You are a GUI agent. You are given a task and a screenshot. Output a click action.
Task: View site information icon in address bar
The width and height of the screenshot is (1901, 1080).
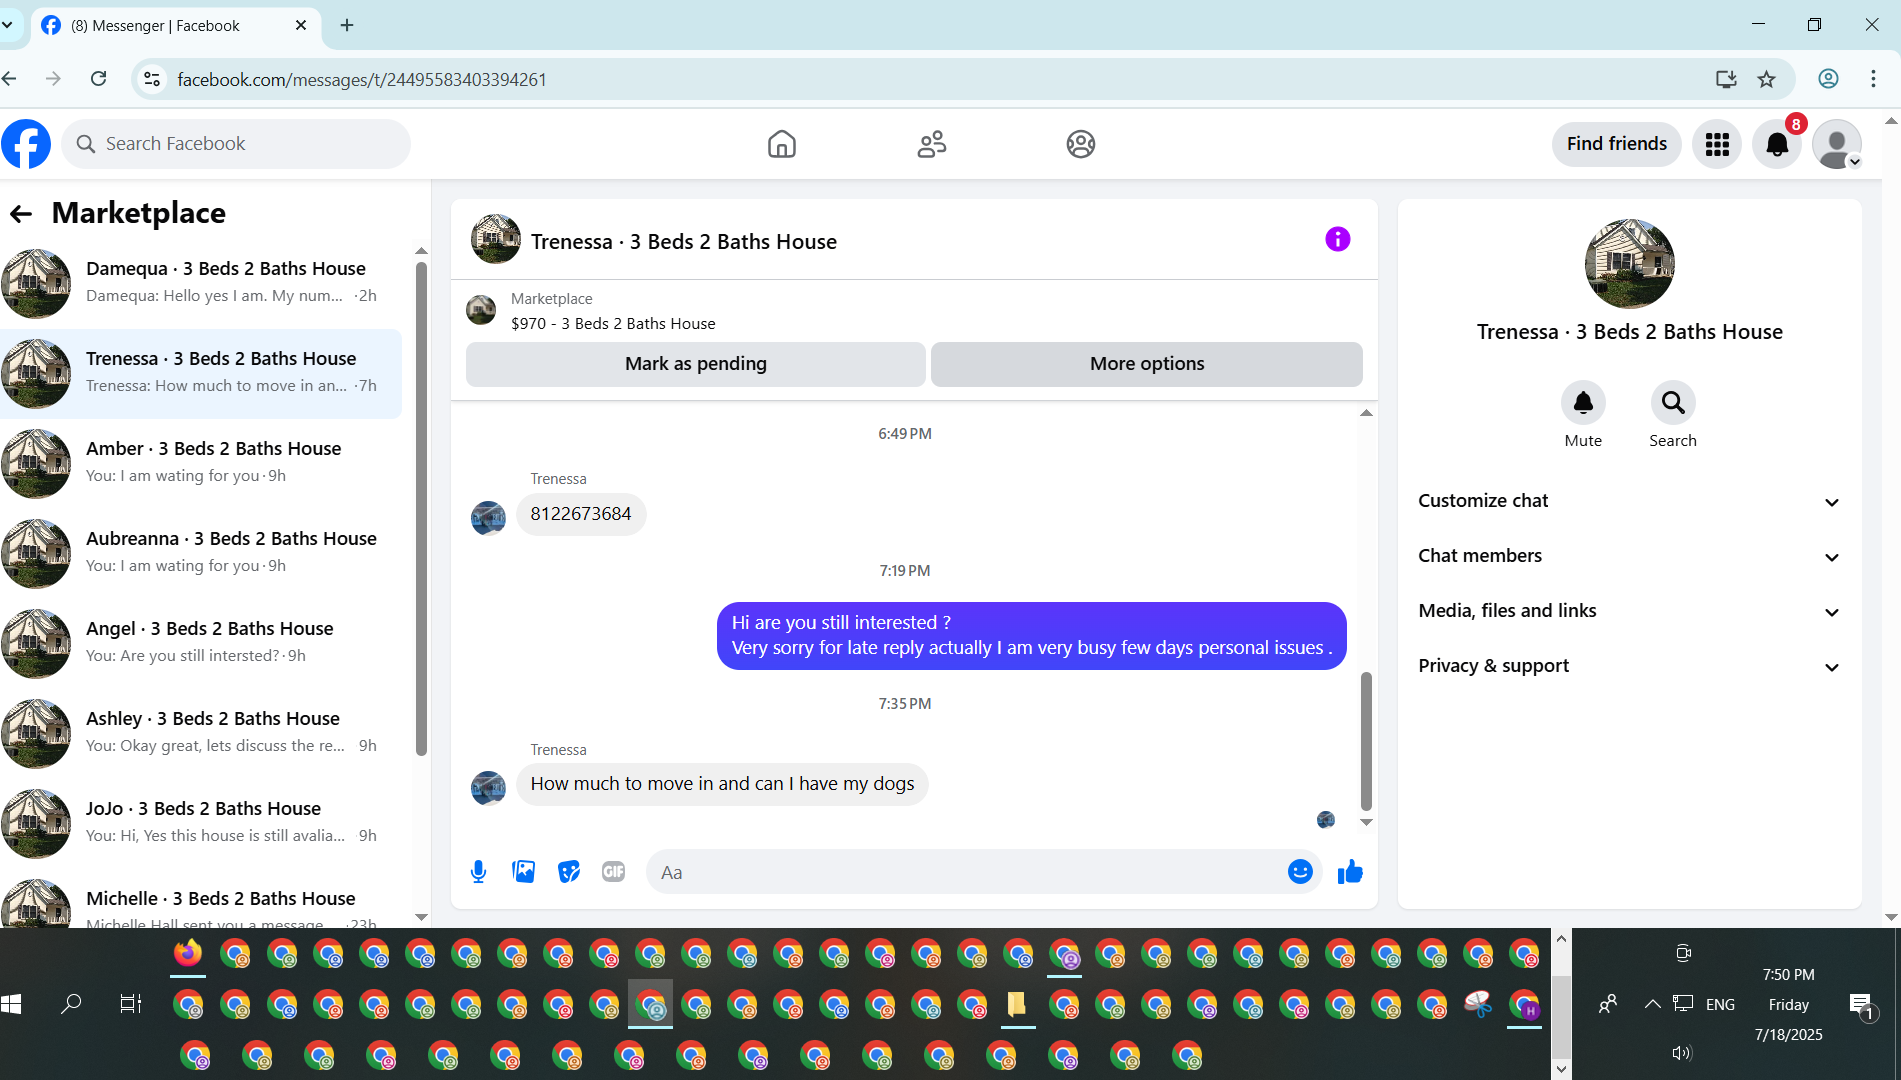tap(152, 79)
